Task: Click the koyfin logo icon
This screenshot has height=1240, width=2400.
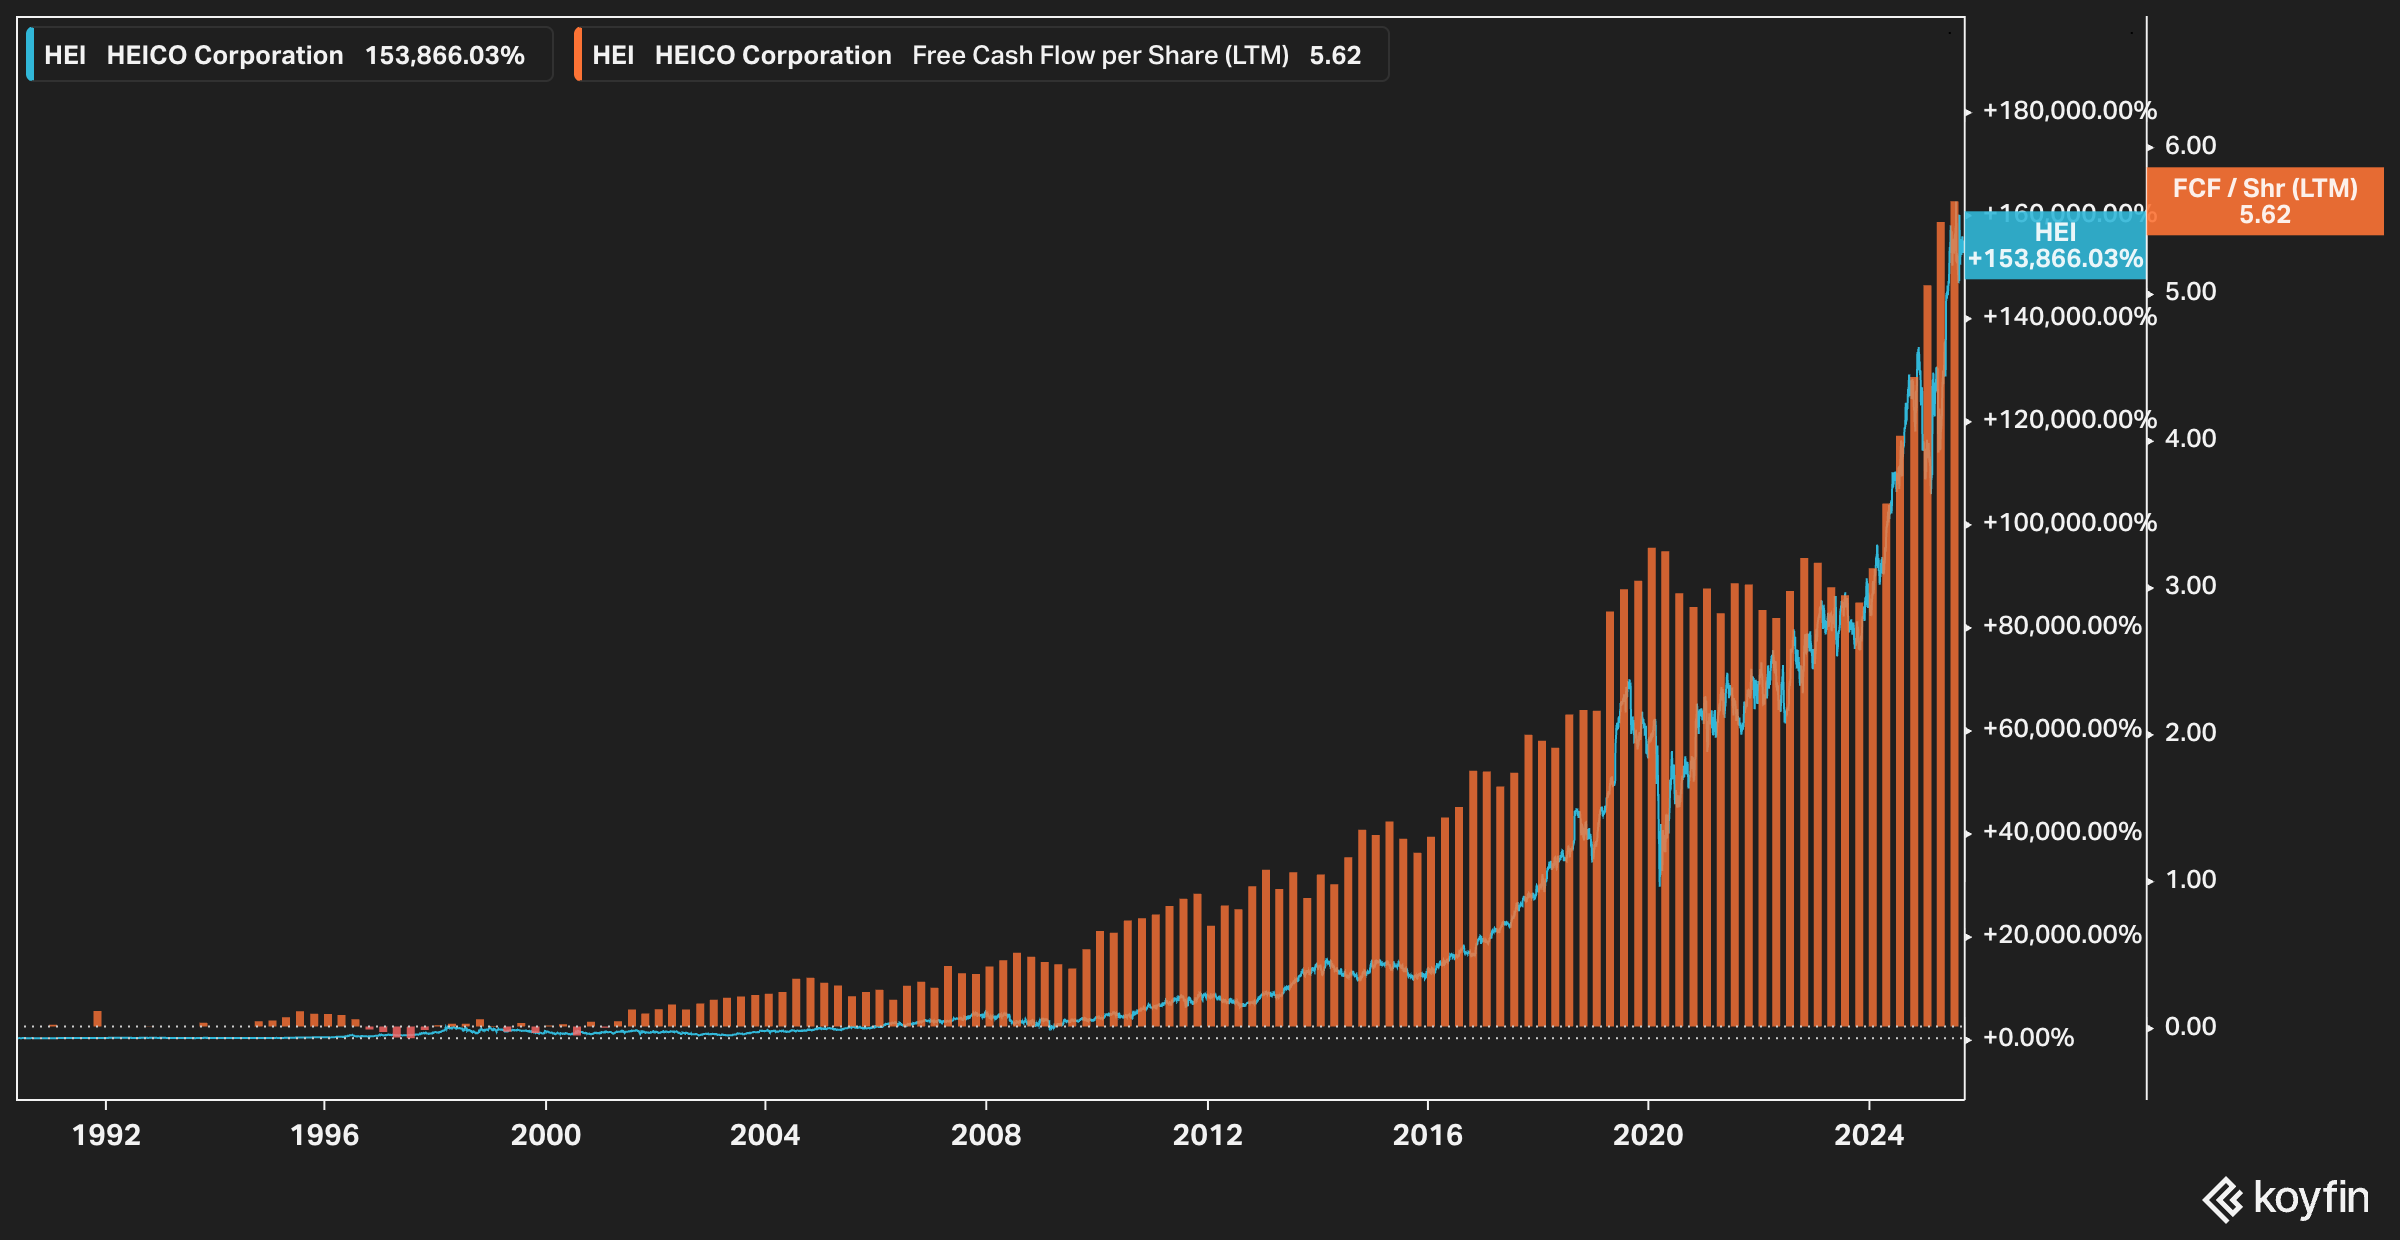Action: pyautogui.click(x=2222, y=1199)
